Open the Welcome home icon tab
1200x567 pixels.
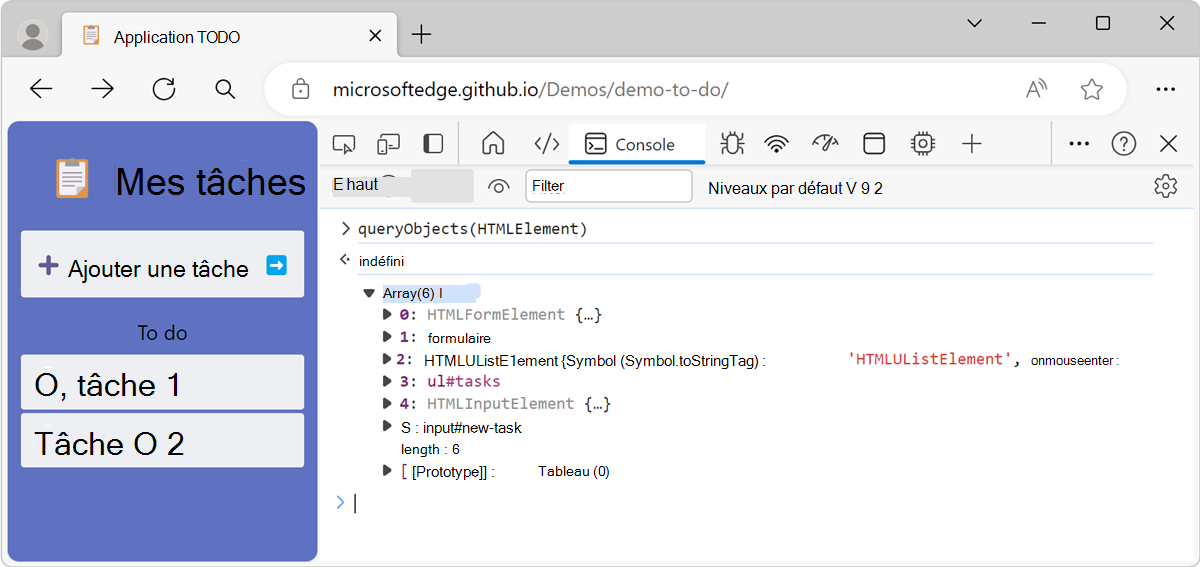coord(493,144)
